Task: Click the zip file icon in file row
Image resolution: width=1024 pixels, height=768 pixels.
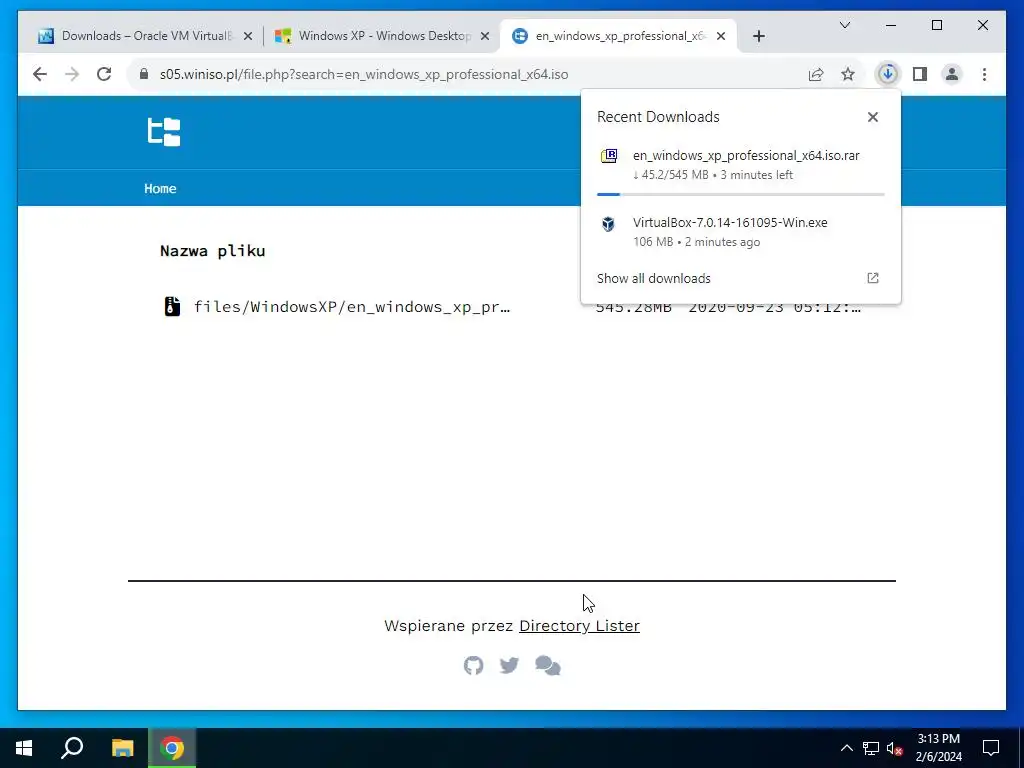Action: pyautogui.click(x=172, y=306)
